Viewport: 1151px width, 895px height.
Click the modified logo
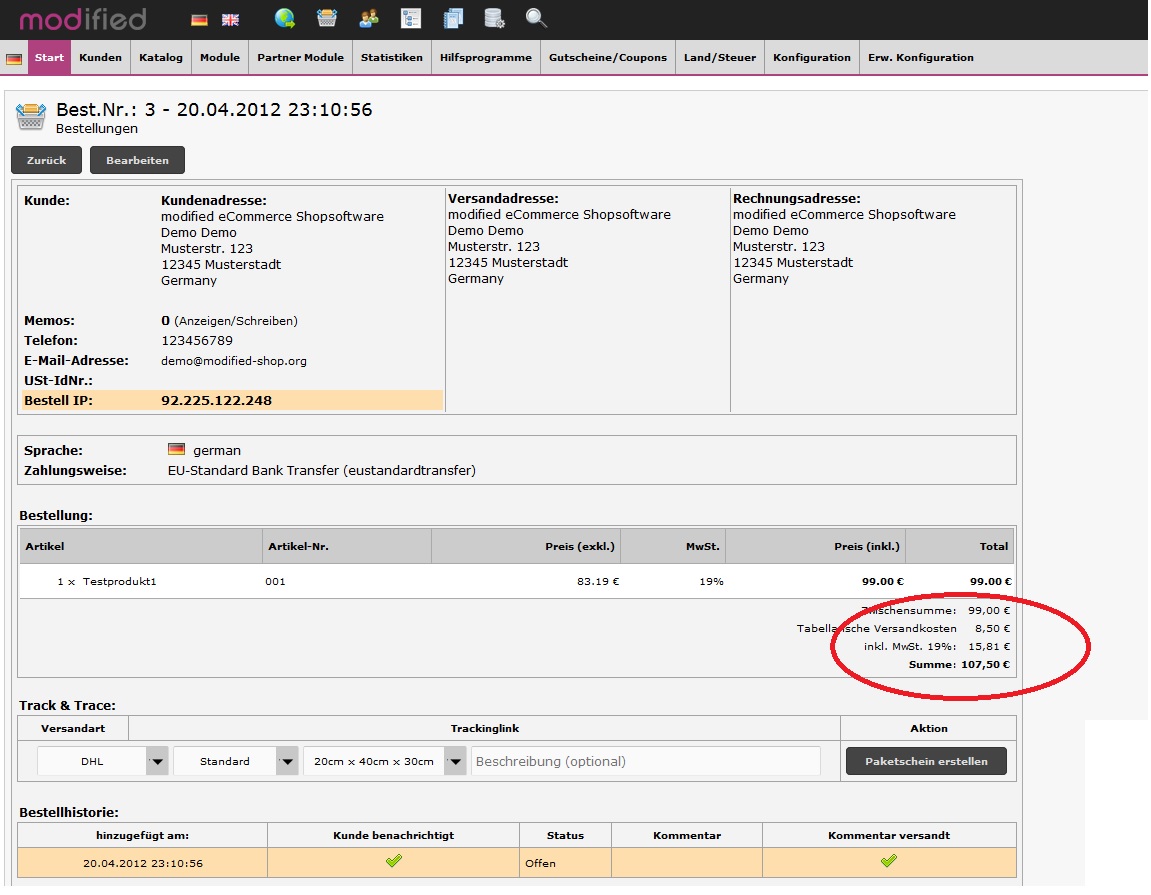(x=83, y=19)
